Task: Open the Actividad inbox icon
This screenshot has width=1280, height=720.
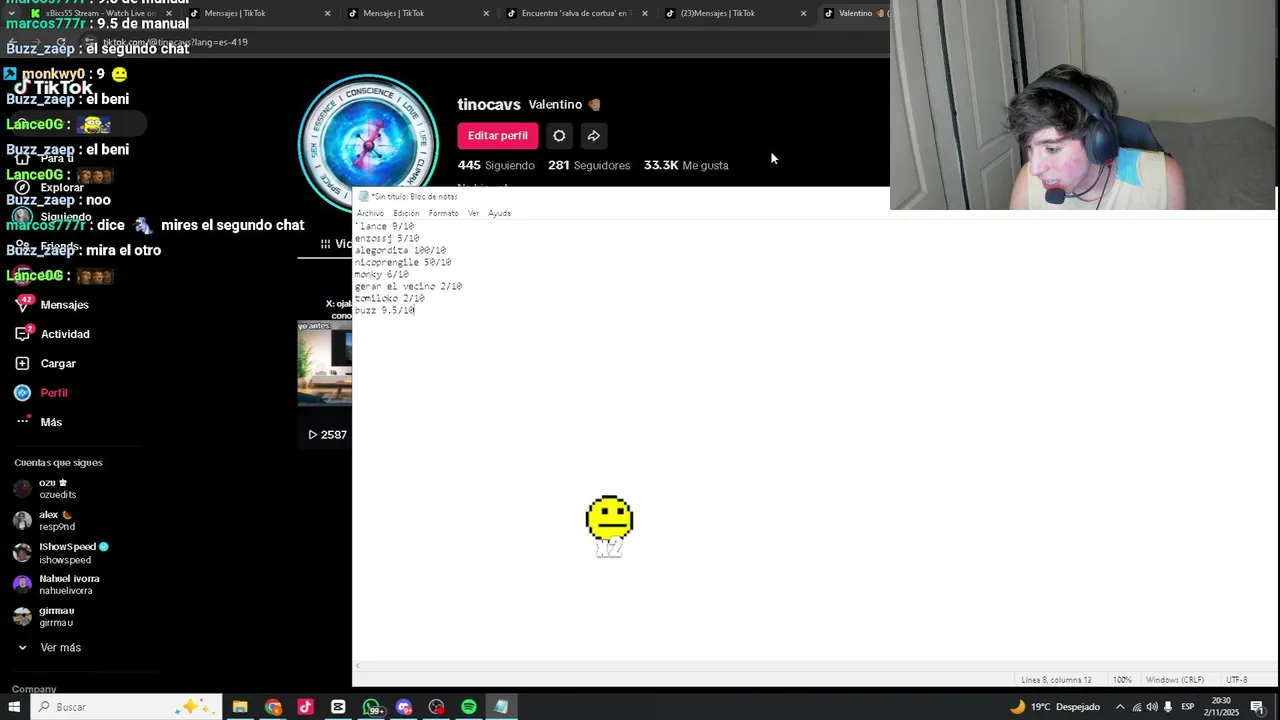Action: pos(22,333)
